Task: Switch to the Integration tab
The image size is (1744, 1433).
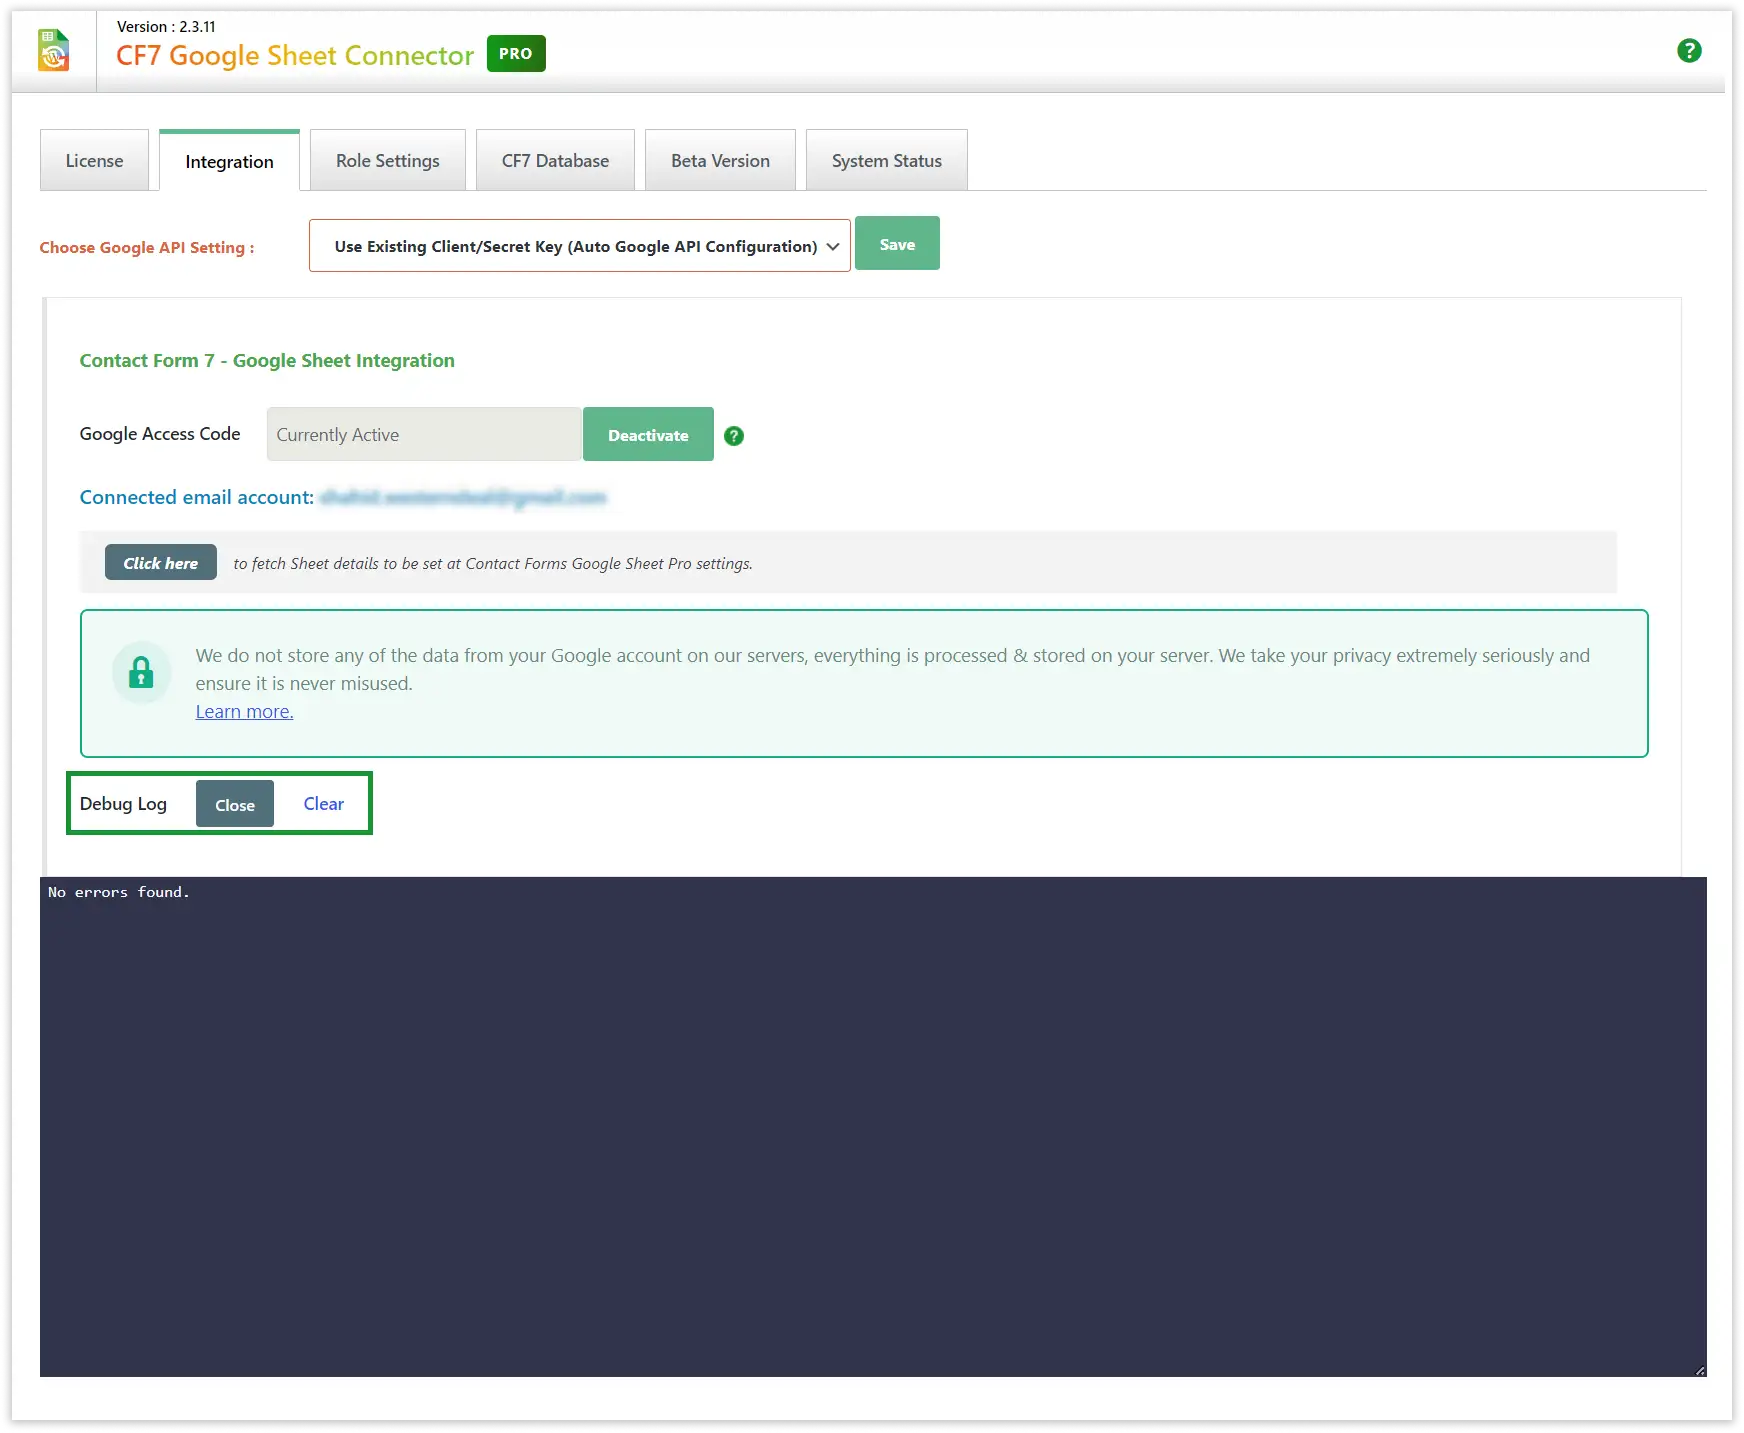Action: [x=229, y=162]
